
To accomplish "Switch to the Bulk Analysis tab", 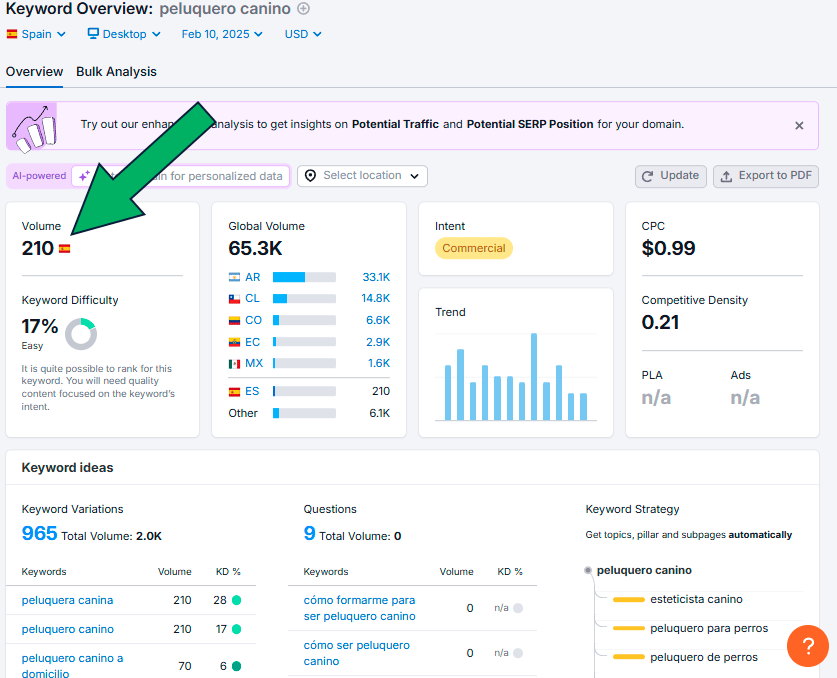I will coord(116,72).
